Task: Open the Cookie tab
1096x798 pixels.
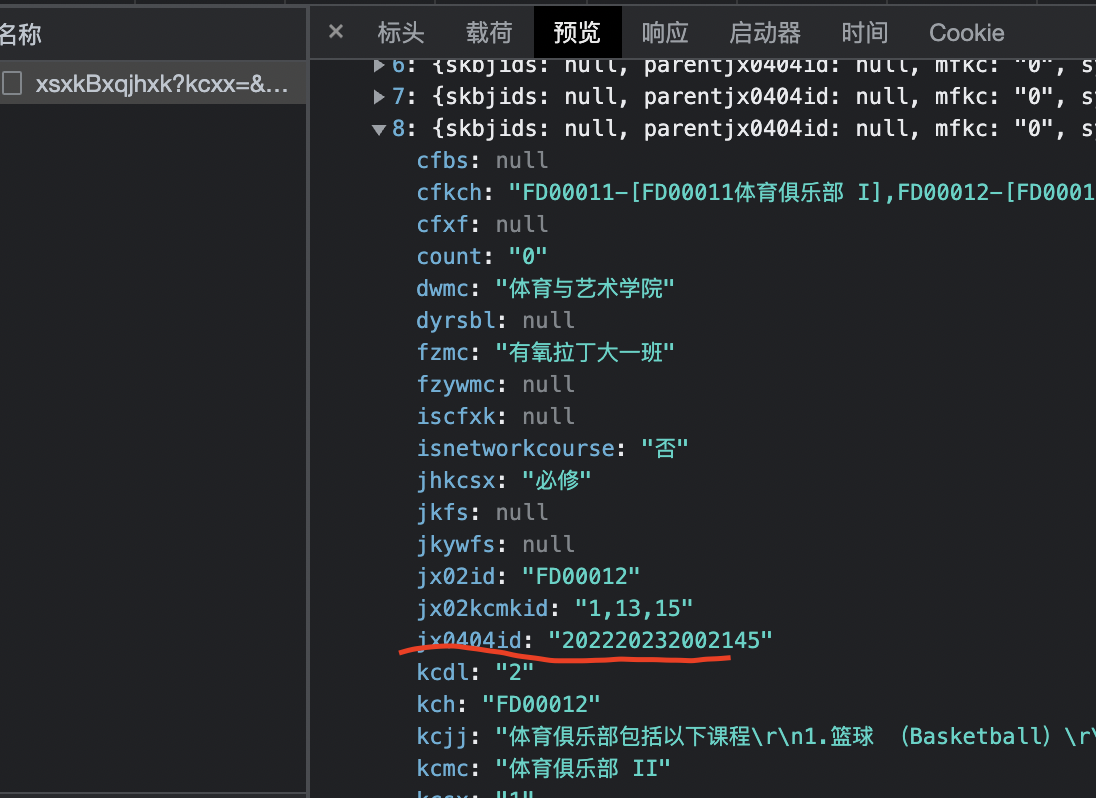Action: pyautogui.click(x=966, y=32)
